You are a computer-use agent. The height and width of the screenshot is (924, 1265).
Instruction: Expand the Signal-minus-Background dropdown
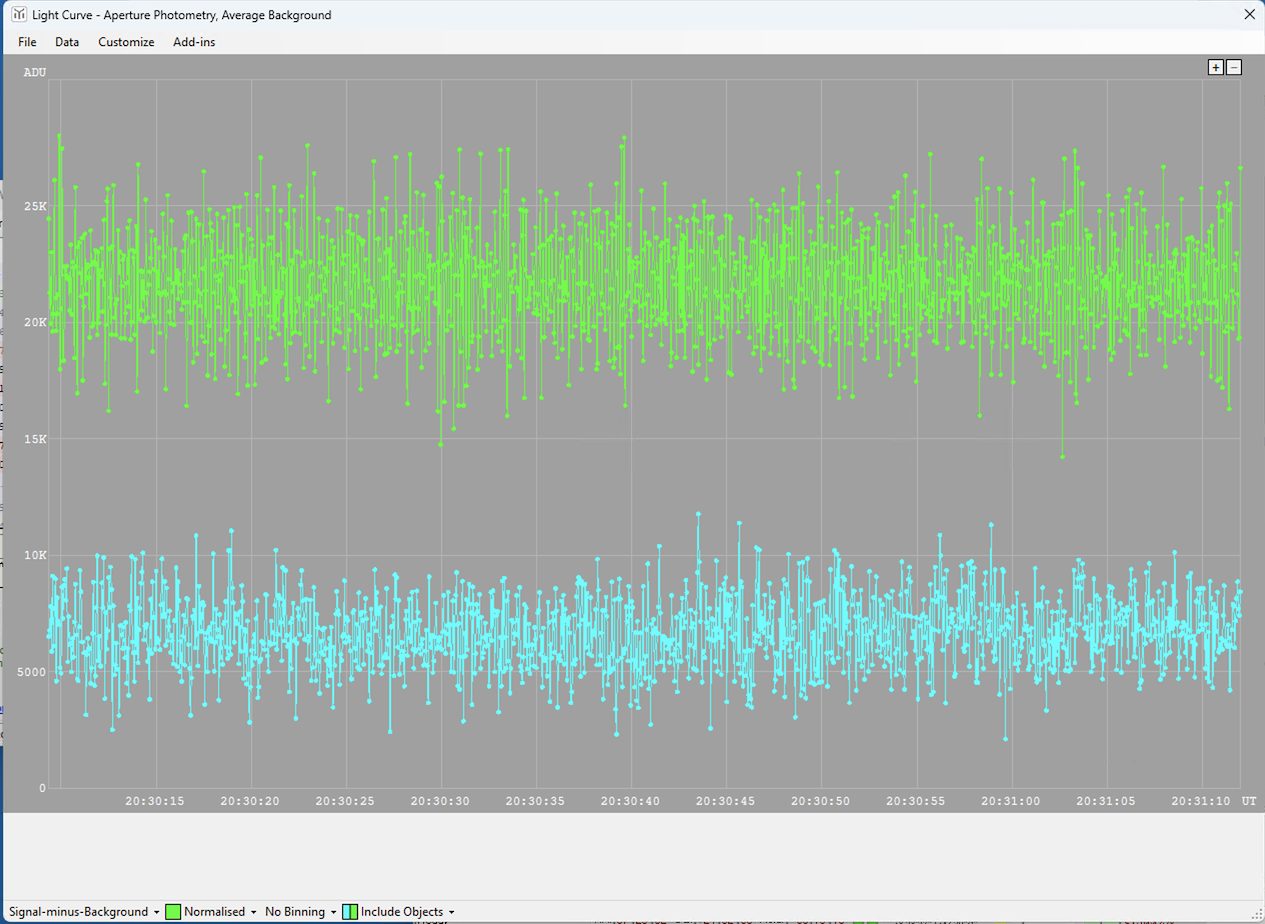click(85, 912)
